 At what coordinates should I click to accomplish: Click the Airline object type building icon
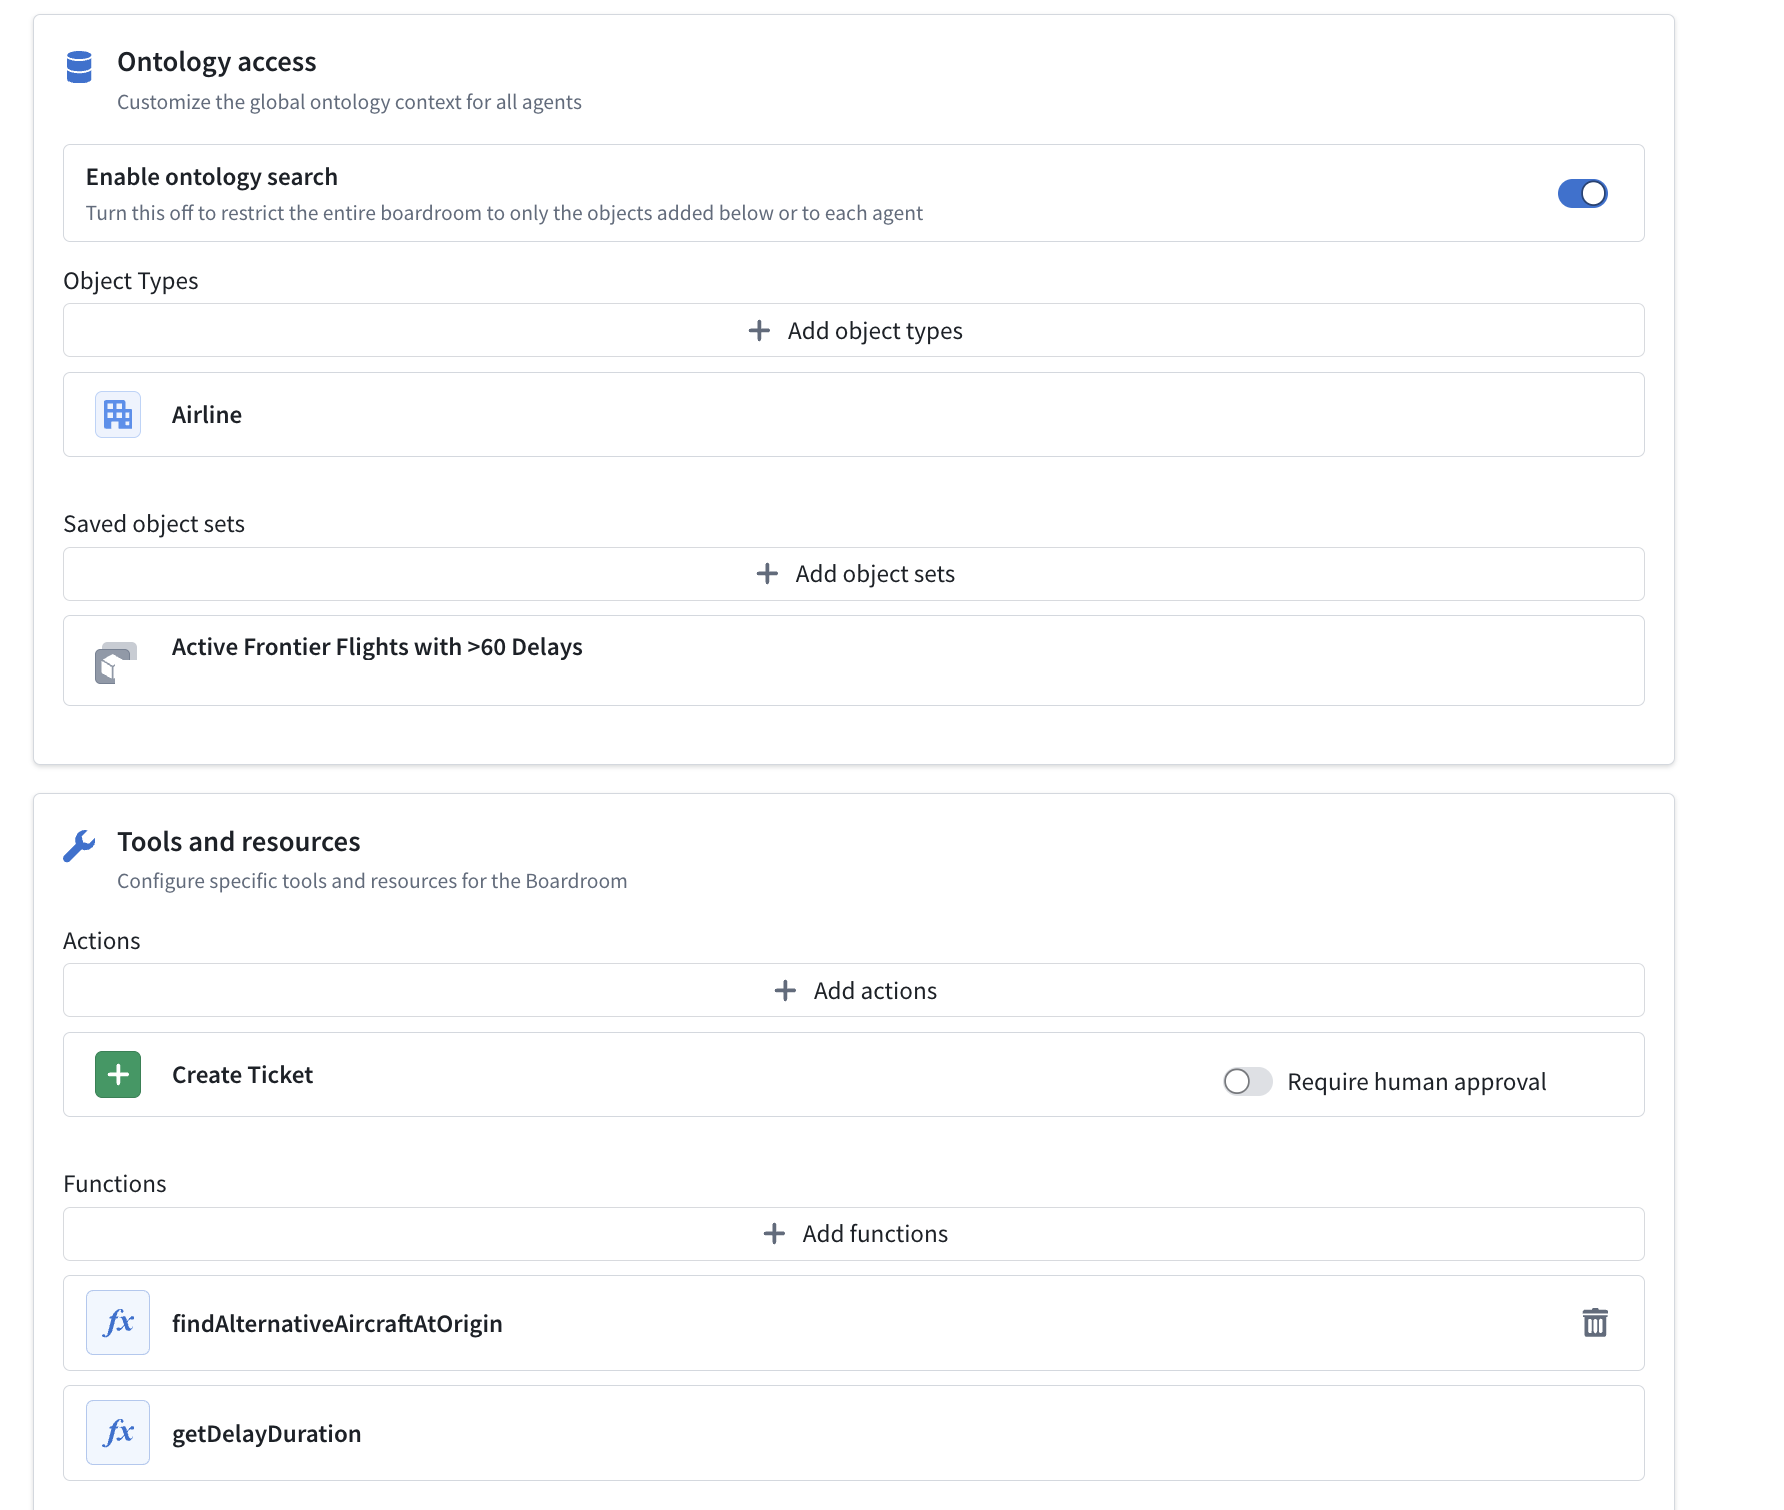[x=118, y=414]
